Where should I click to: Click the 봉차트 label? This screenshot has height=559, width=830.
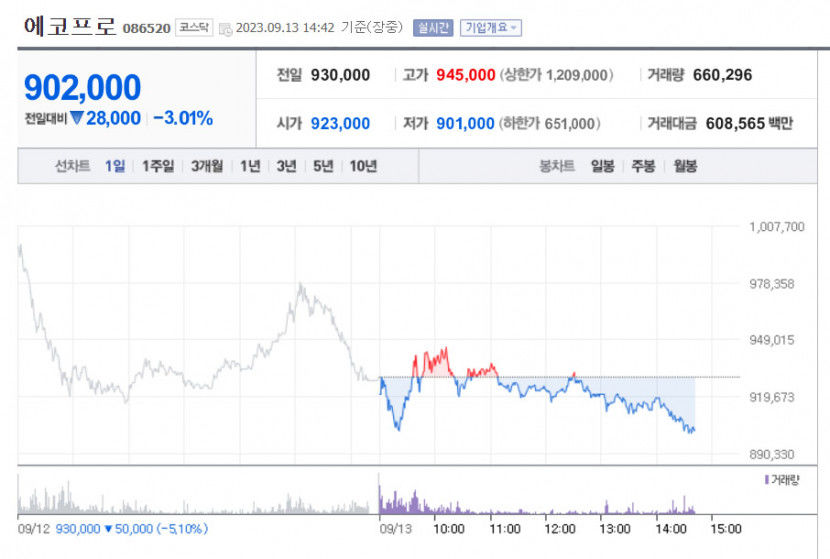pos(557,166)
